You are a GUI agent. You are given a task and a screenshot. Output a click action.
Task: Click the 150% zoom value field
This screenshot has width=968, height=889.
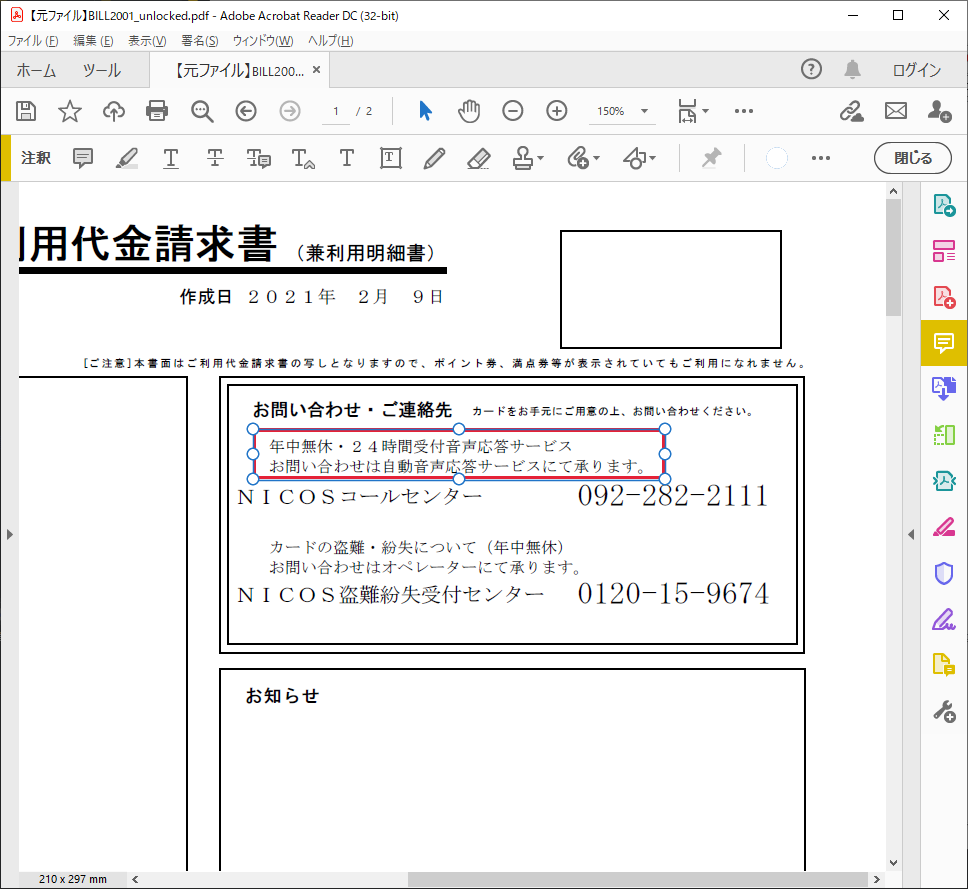(611, 111)
